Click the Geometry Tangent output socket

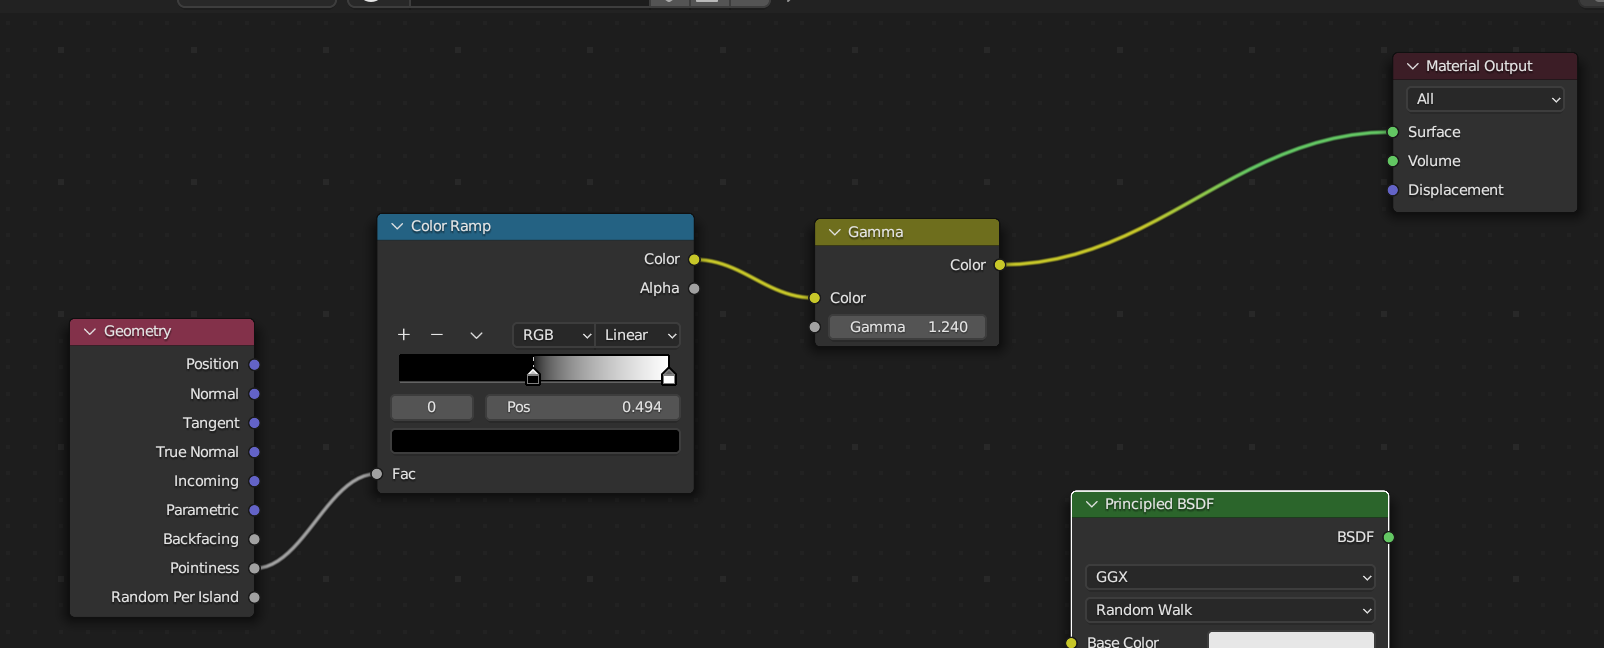254,423
